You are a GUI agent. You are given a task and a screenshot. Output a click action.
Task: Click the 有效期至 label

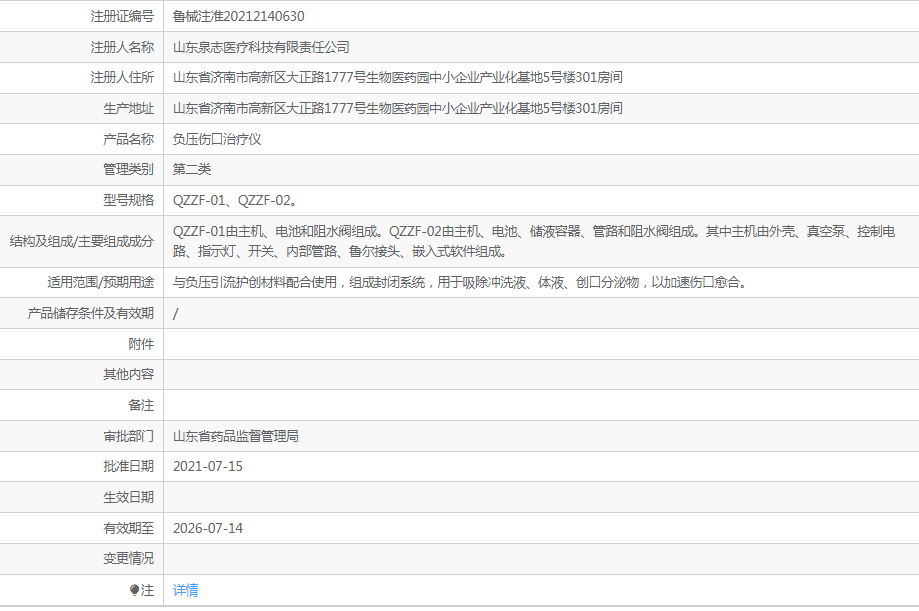(x=128, y=528)
